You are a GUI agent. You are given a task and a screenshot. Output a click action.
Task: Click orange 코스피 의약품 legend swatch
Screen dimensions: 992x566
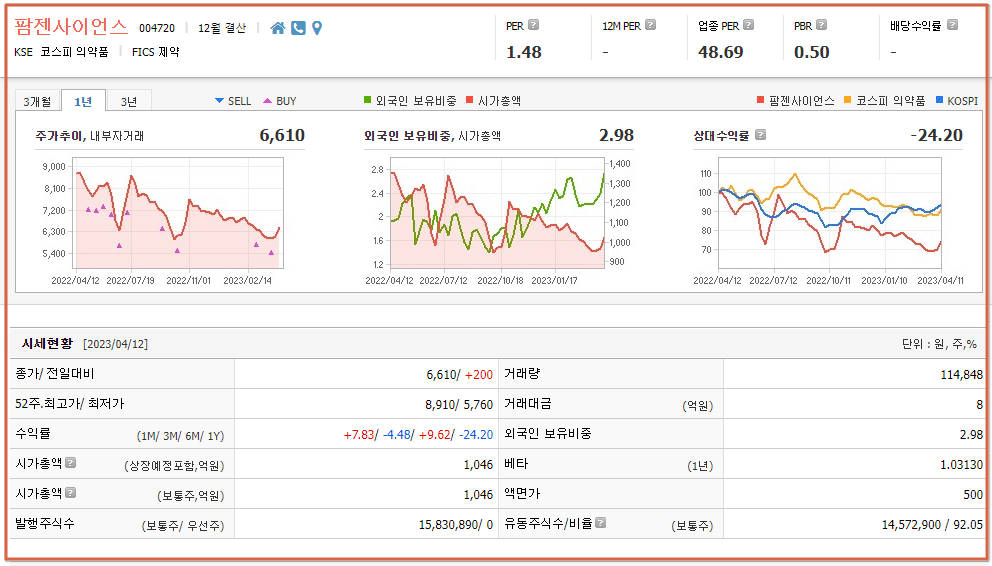[848, 100]
